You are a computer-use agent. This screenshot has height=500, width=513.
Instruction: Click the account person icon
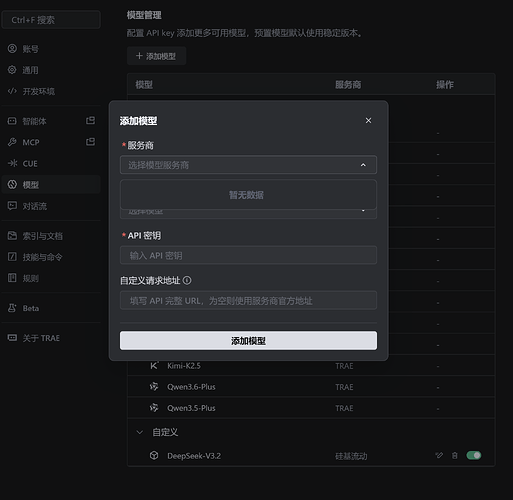12,49
